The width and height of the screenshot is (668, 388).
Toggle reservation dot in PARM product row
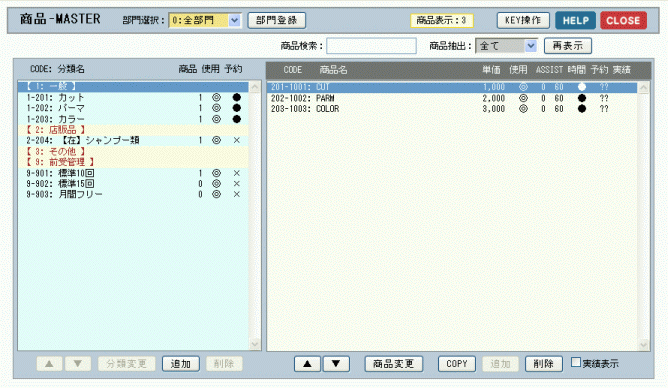[582, 98]
